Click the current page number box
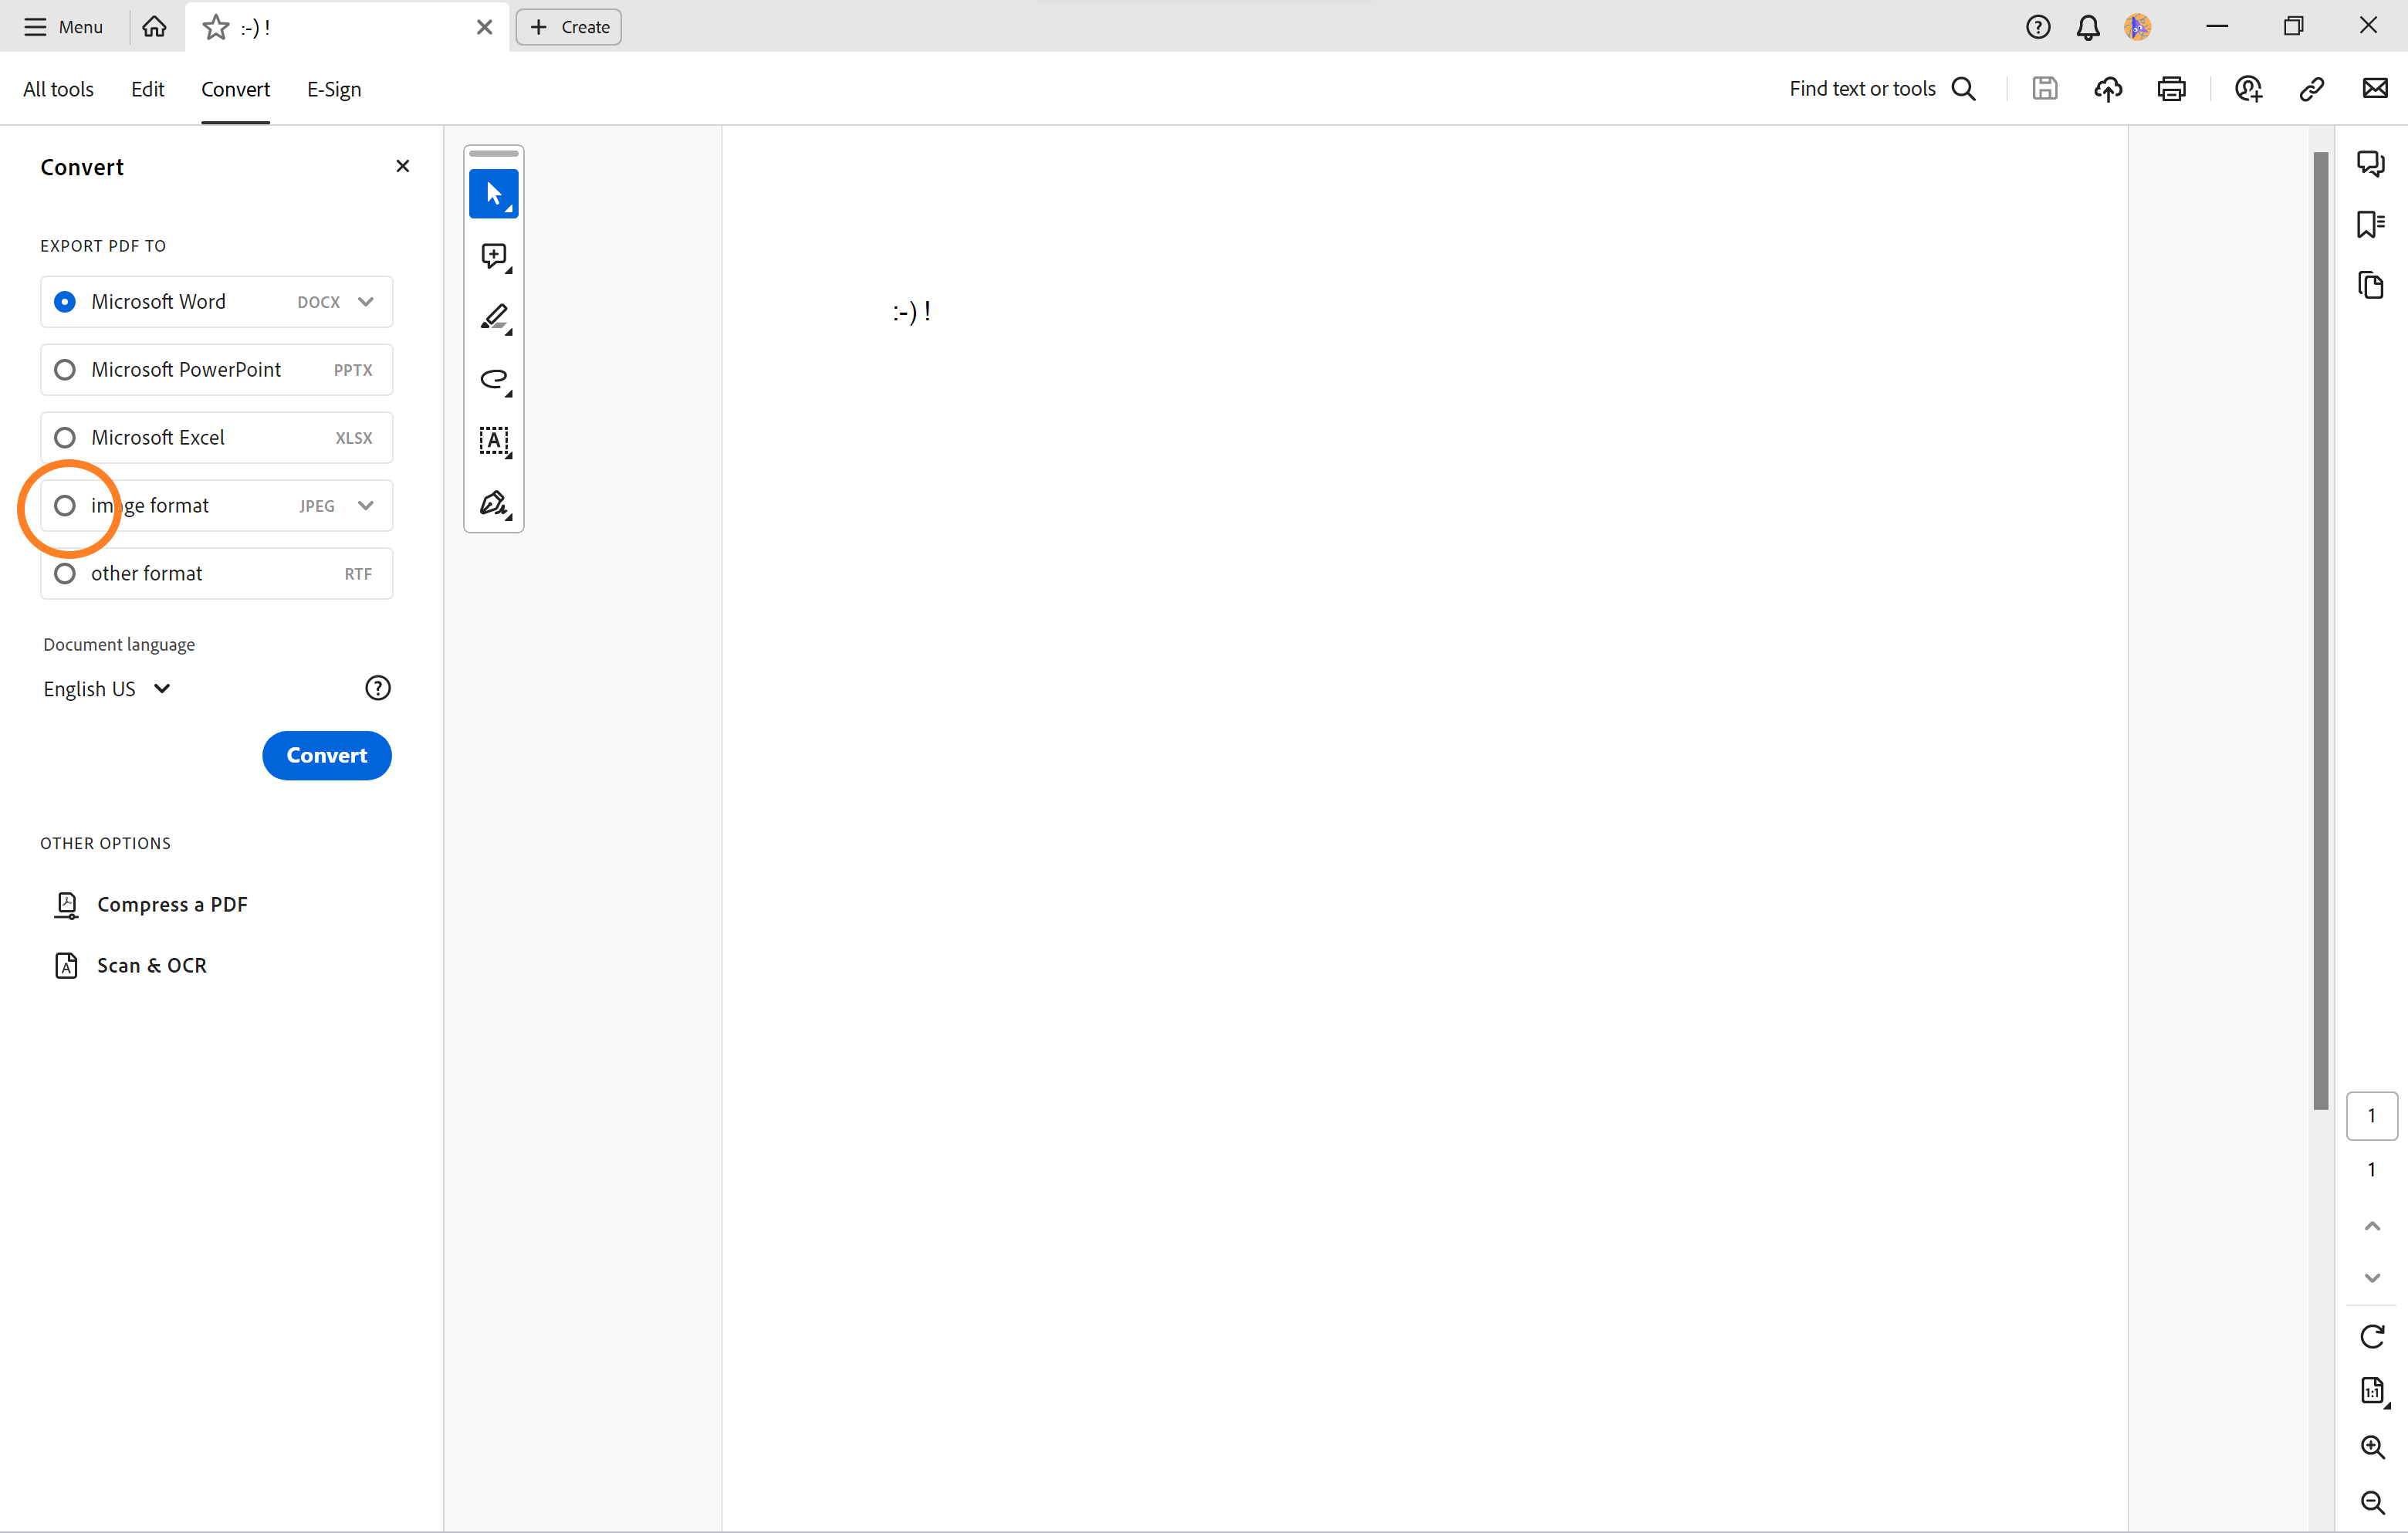Screen dimensions: 2408x1533 coord(2371,1116)
